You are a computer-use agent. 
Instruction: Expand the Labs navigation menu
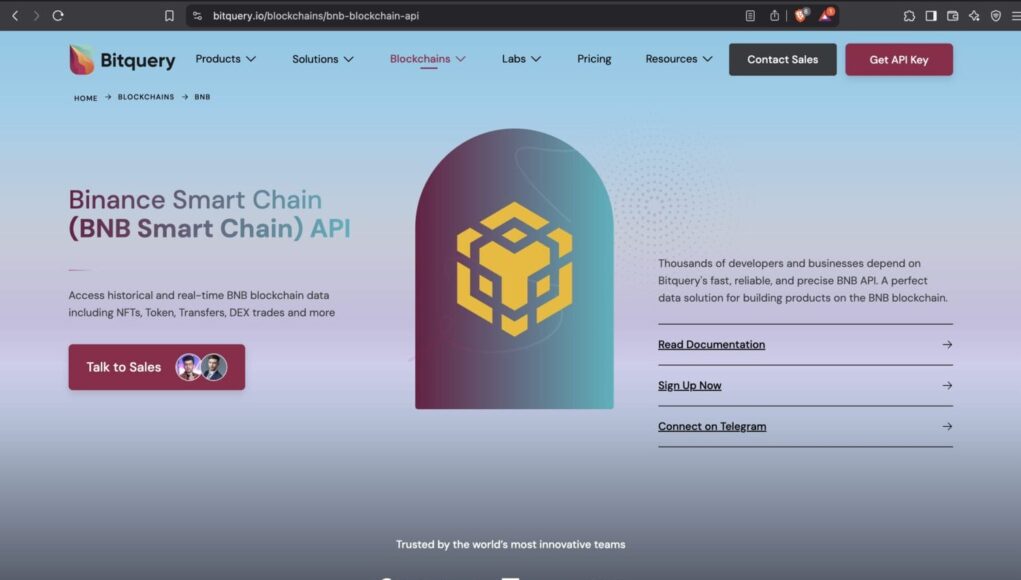coord(521,59)
